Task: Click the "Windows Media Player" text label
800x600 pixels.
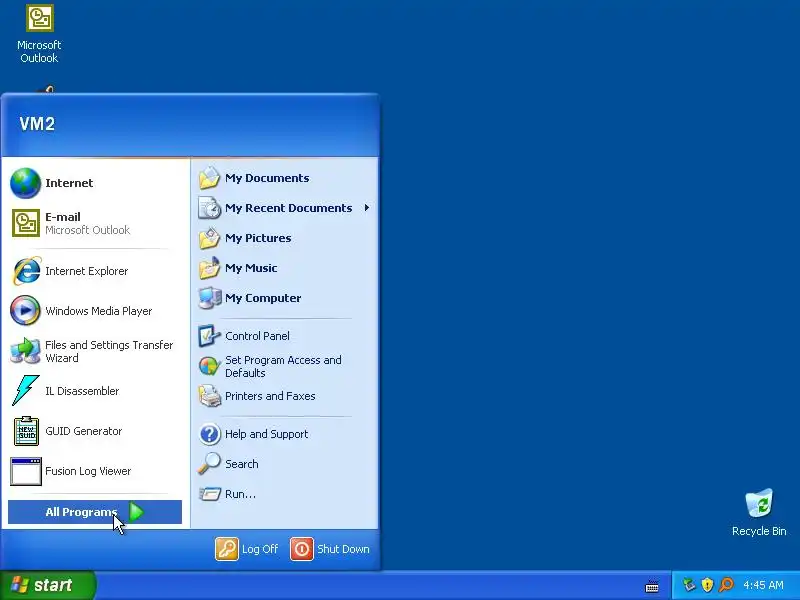Action: 98,311
